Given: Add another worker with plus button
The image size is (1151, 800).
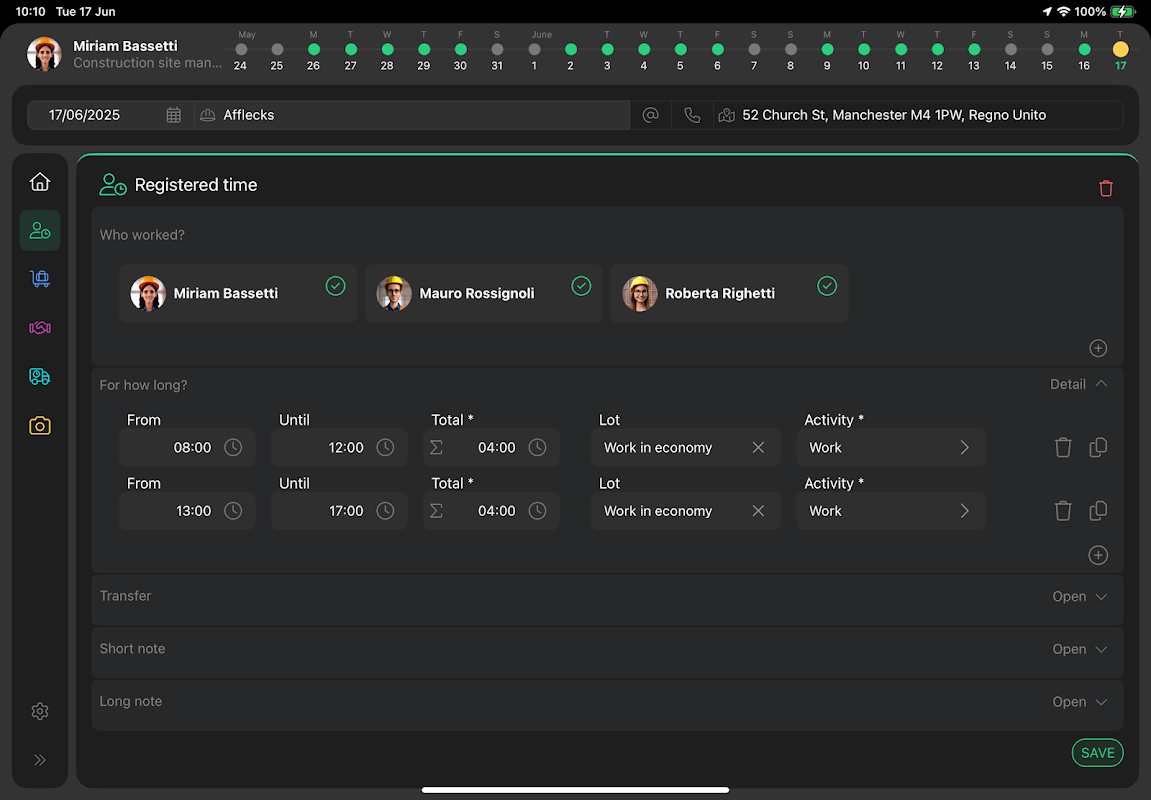Looking at the screenshot, I should coord(1098,348).
